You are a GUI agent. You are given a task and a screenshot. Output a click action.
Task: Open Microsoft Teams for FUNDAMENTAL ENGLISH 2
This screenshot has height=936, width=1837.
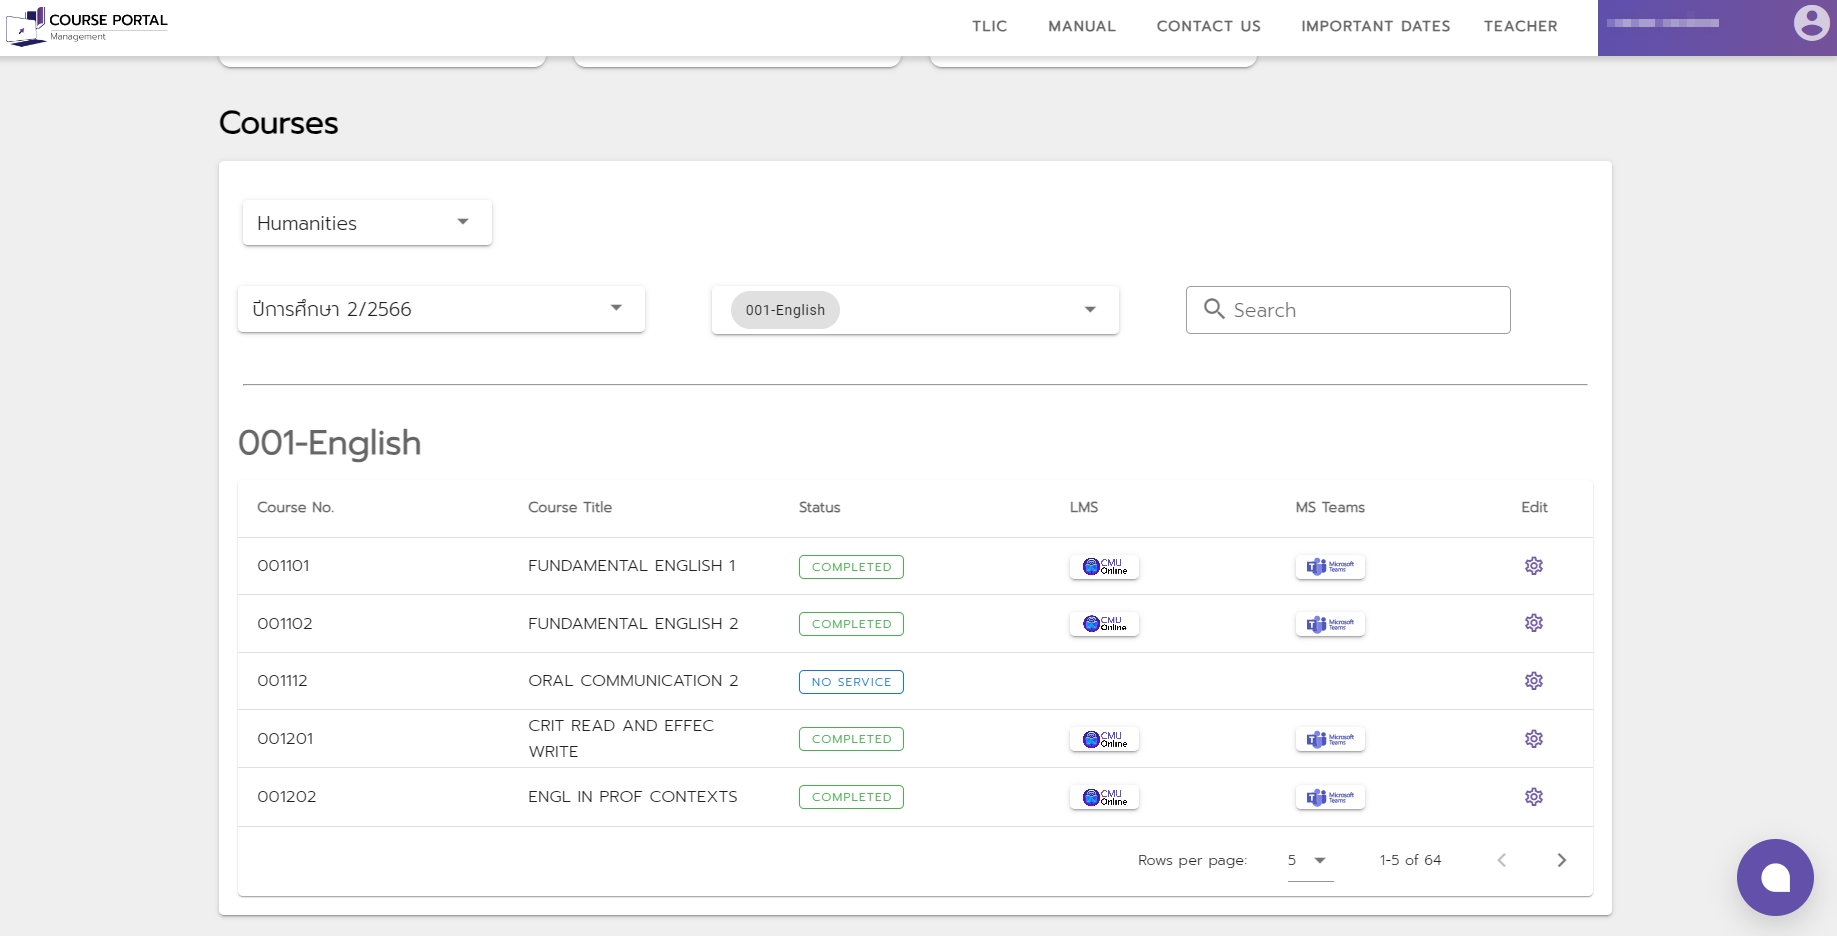point(1330,624)
